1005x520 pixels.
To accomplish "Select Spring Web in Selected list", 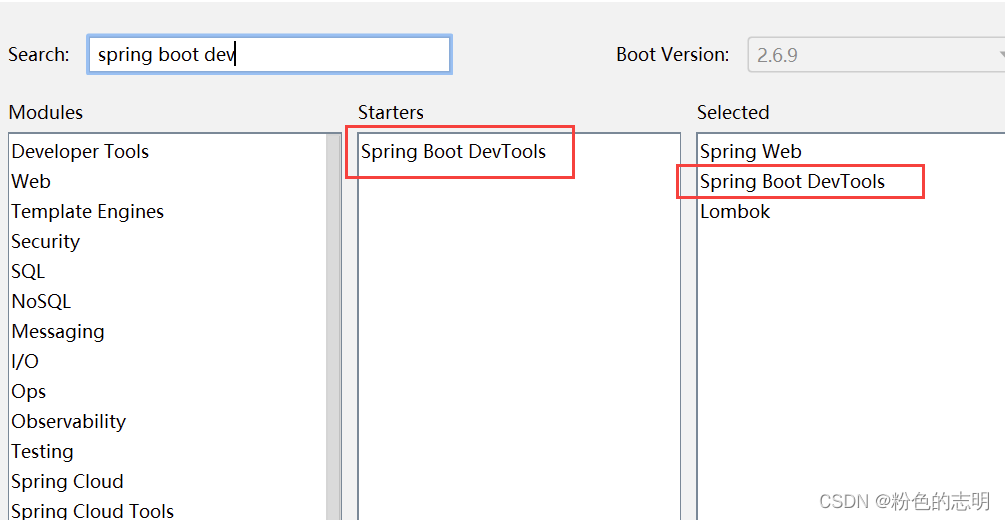I will click(751, 151).
